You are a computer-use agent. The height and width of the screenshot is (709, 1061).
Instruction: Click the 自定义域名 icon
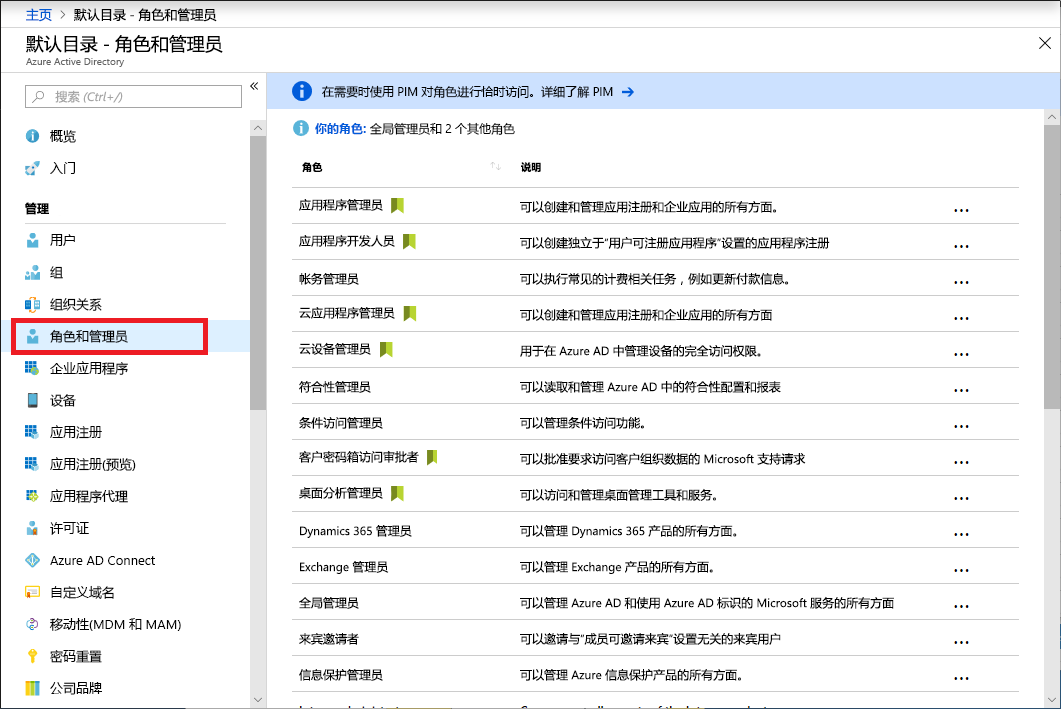[x=32, y=592]
